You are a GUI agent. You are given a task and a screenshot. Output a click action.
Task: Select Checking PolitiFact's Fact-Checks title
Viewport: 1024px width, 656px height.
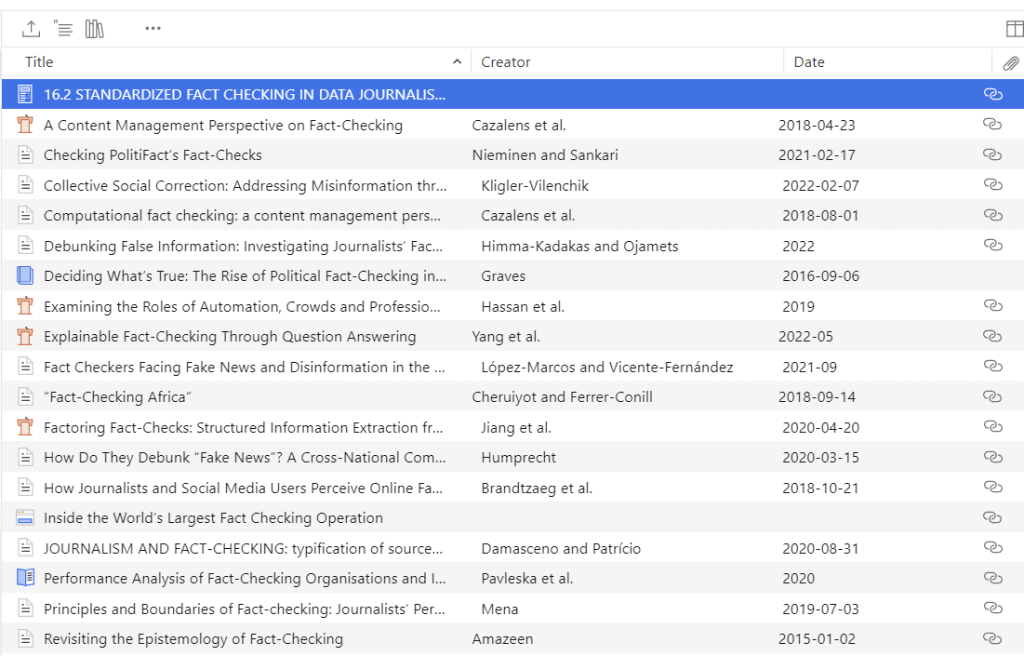coord(153,155)
